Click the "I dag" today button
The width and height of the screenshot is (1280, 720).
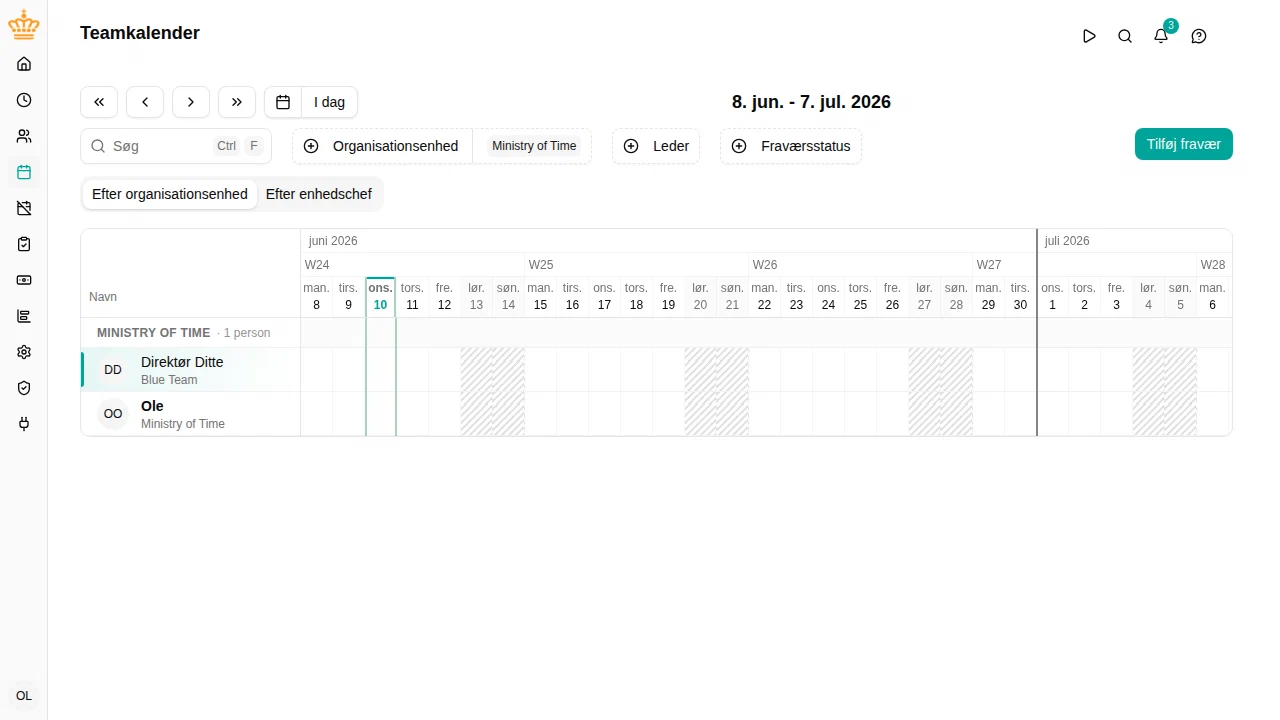pos(329,102)
